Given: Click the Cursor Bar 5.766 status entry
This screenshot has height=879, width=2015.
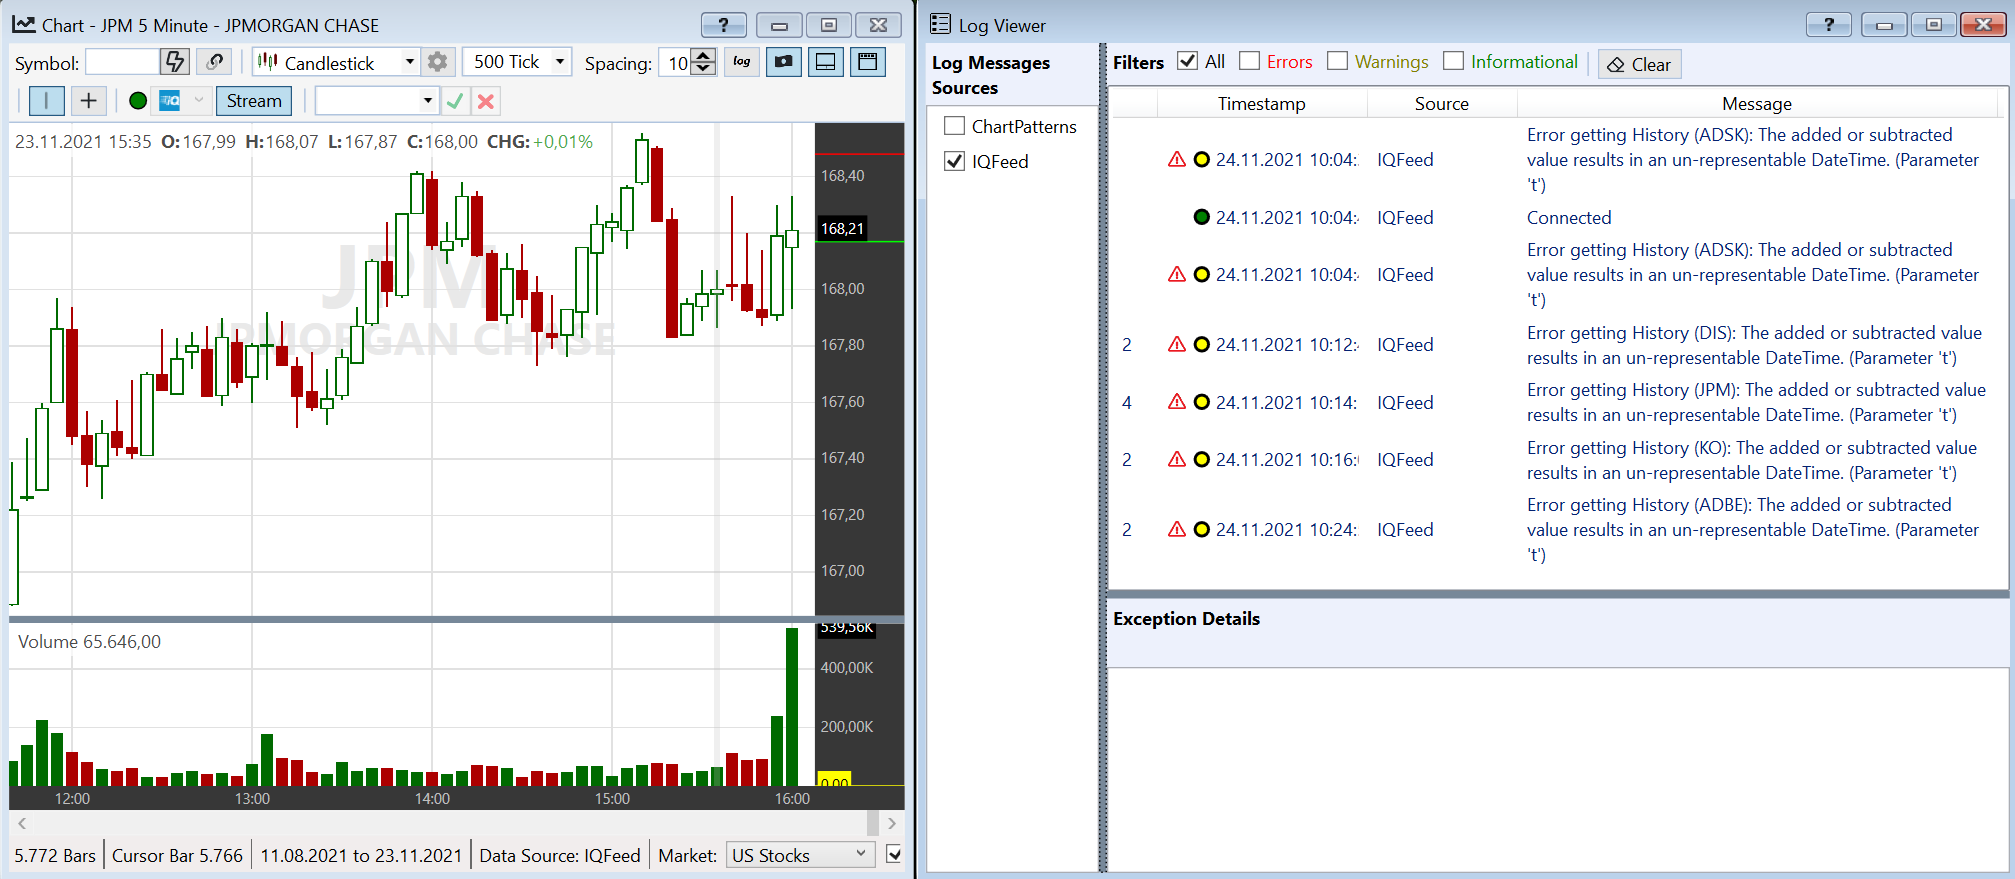Looking at the screenshot, I should click(177, 855).
